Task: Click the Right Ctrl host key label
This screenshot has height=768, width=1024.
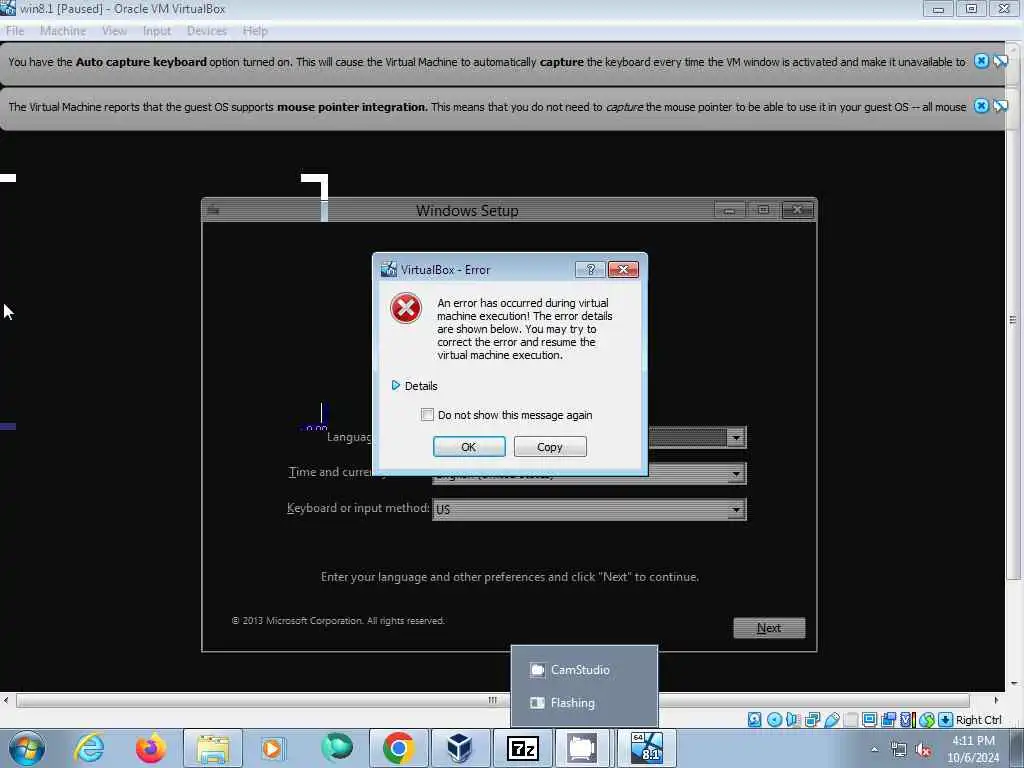Action: (x=978, y=720)
